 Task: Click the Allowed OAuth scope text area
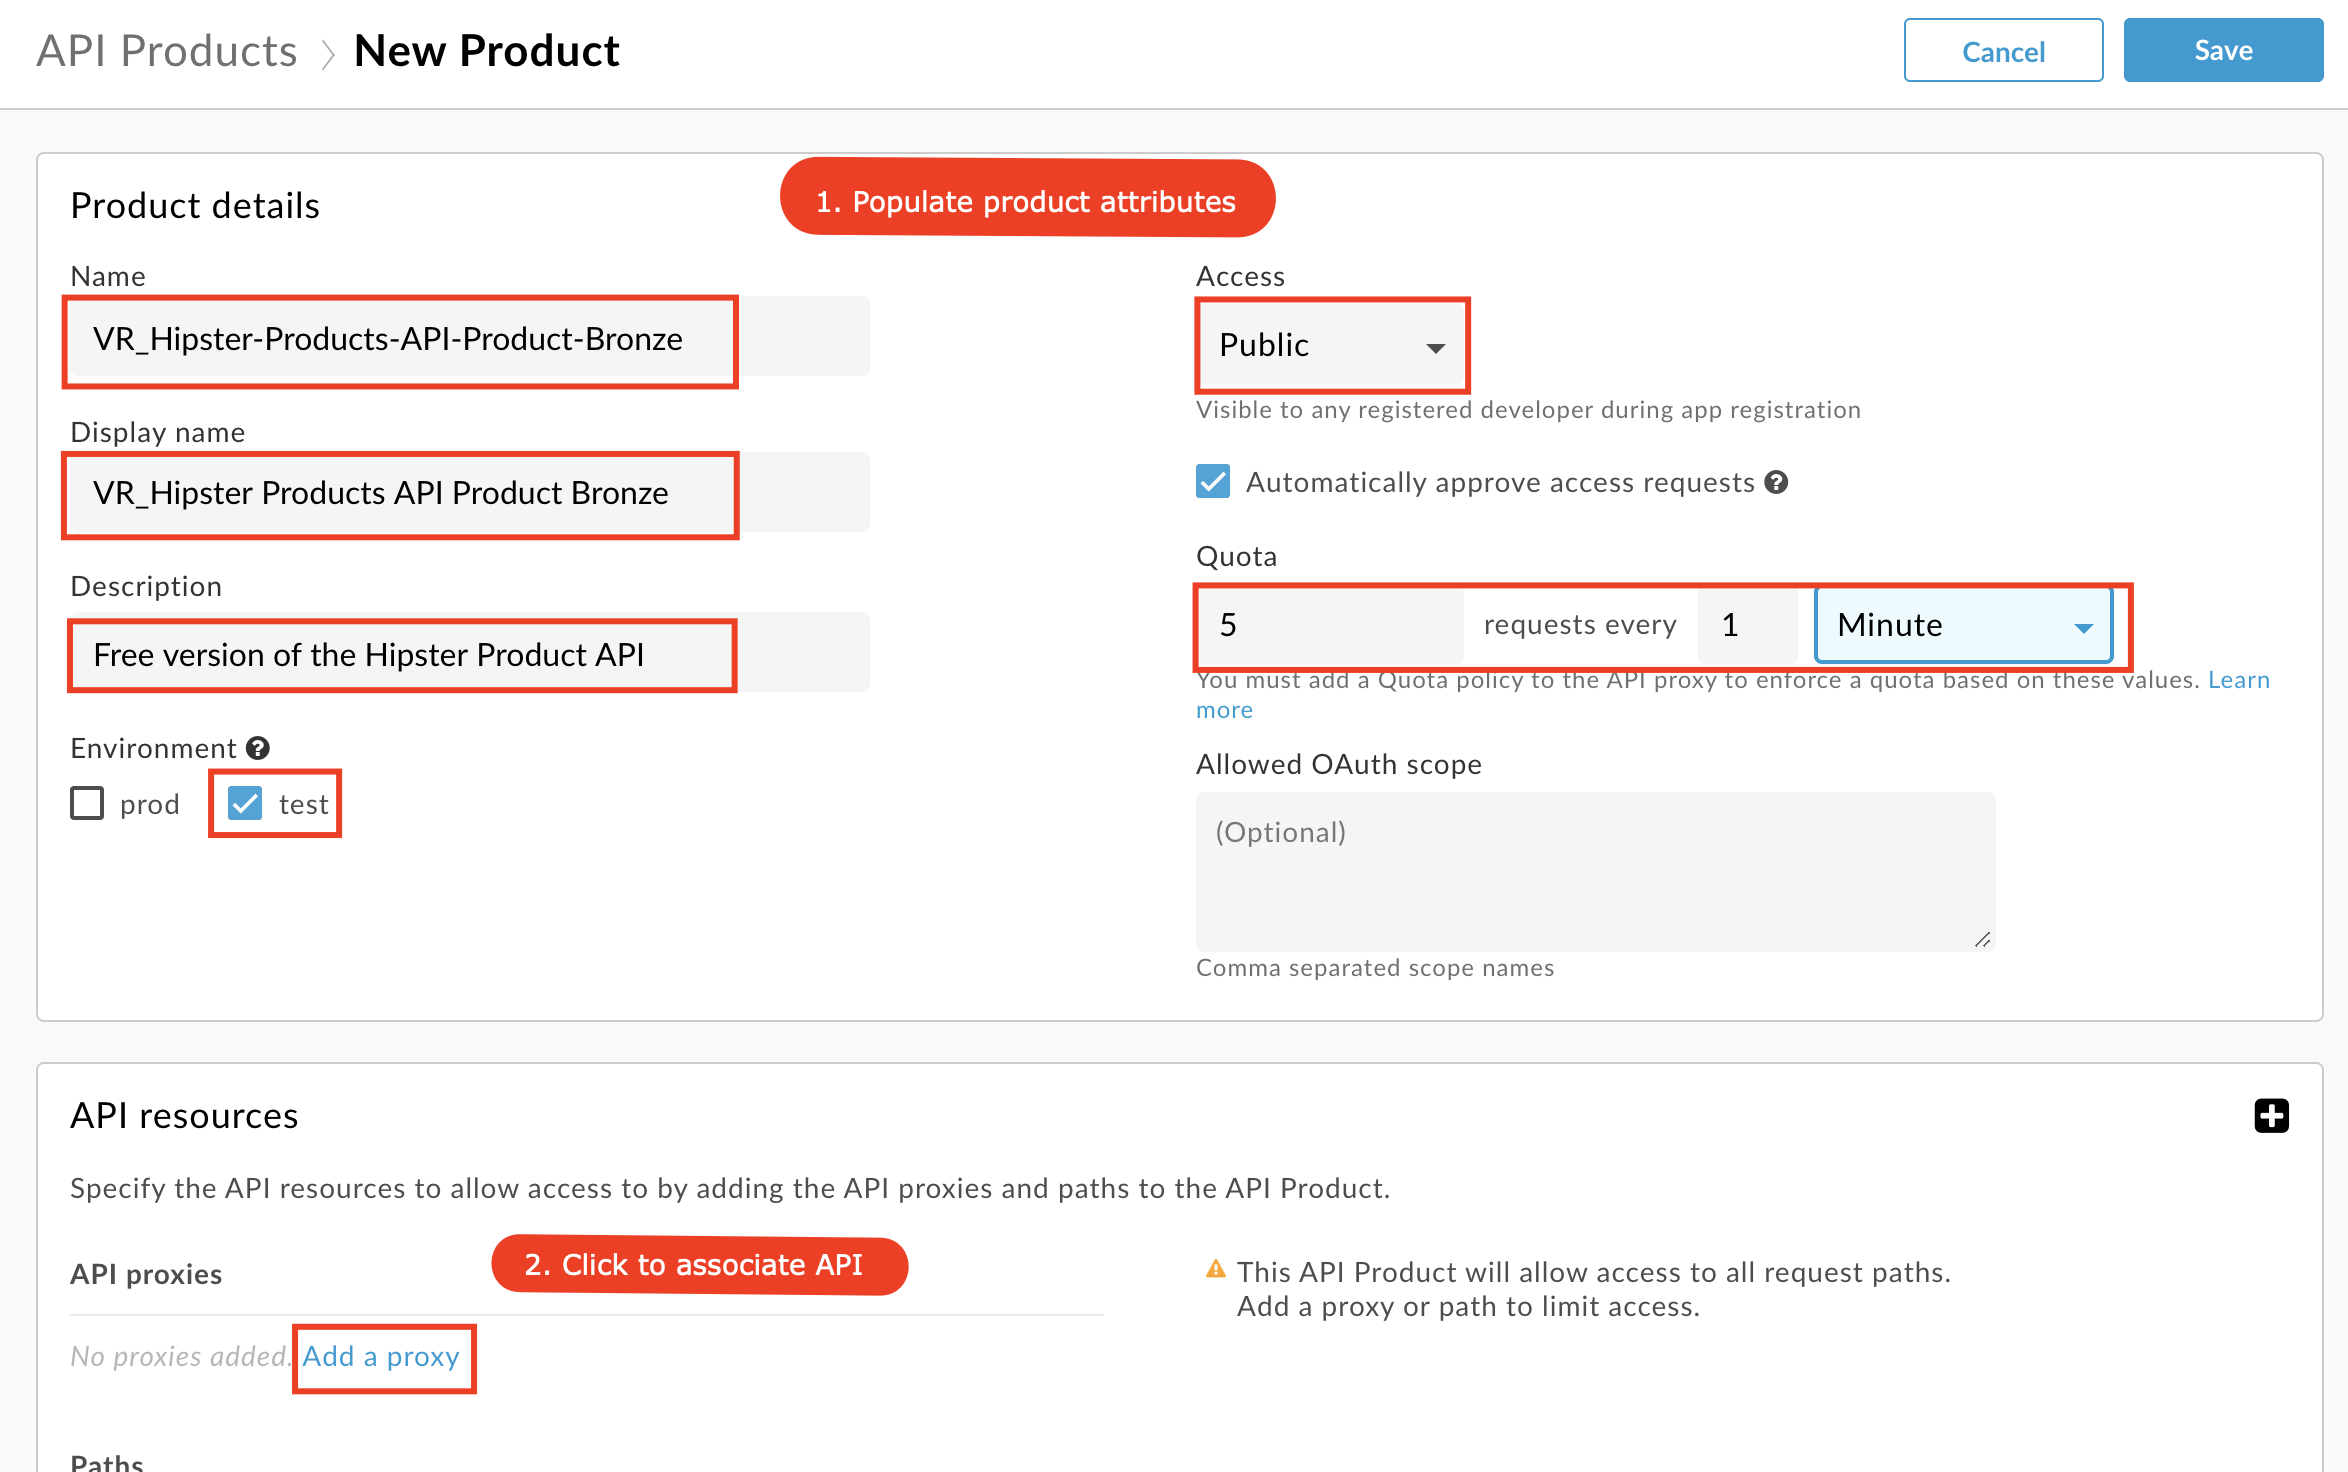pos(1596,872)
